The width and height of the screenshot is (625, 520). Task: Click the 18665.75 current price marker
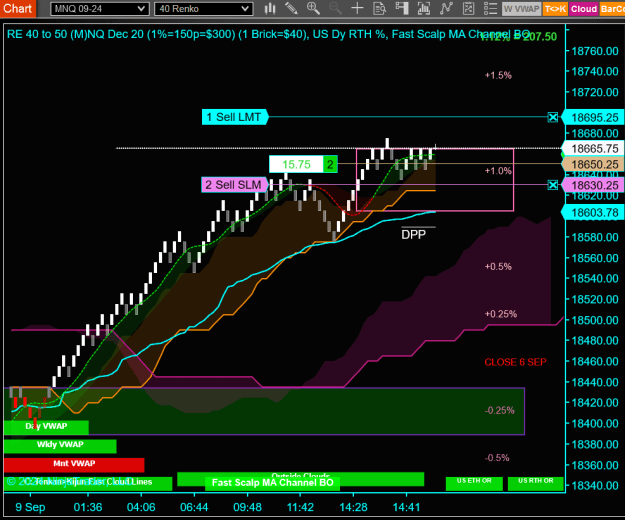pyautogui.click(x=594, y=149)
